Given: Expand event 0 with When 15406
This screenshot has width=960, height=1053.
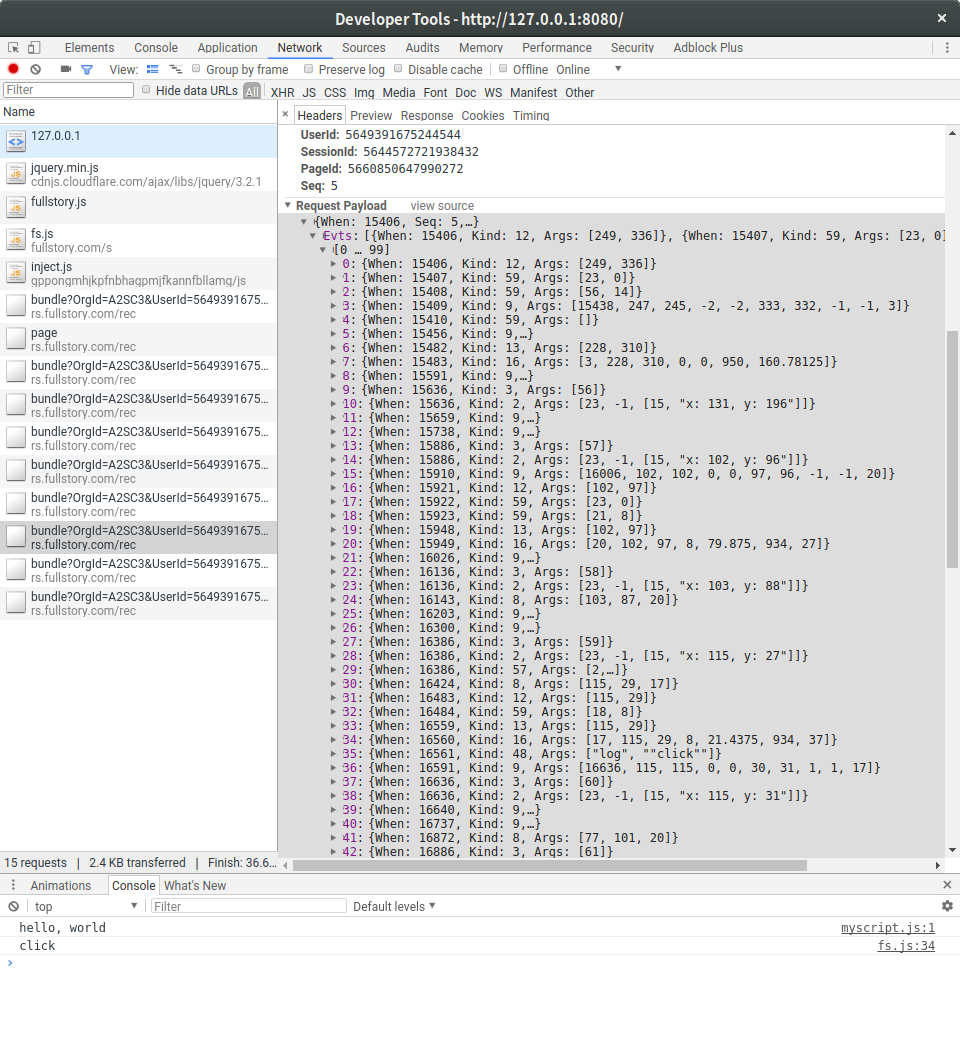Looking at the screenshot, I should [x=334, y=264].
